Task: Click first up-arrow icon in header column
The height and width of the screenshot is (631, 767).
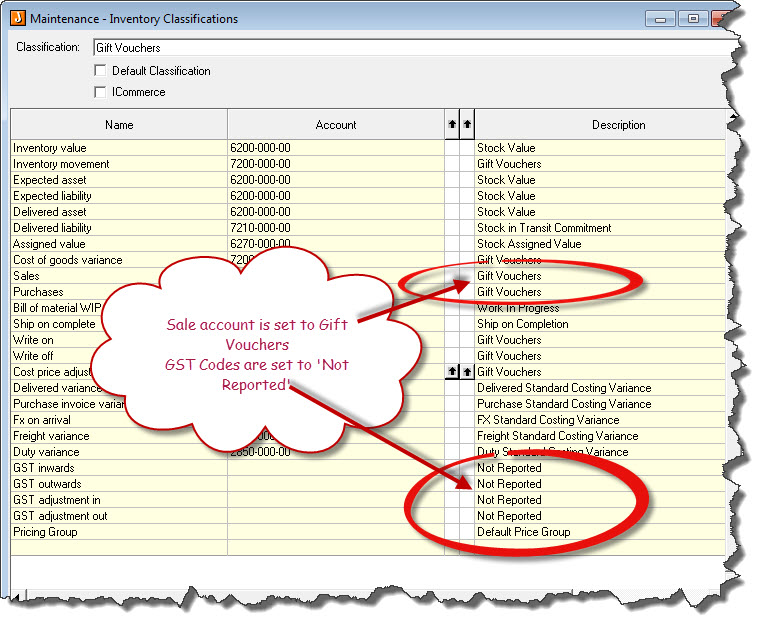Action: point(452,124)
